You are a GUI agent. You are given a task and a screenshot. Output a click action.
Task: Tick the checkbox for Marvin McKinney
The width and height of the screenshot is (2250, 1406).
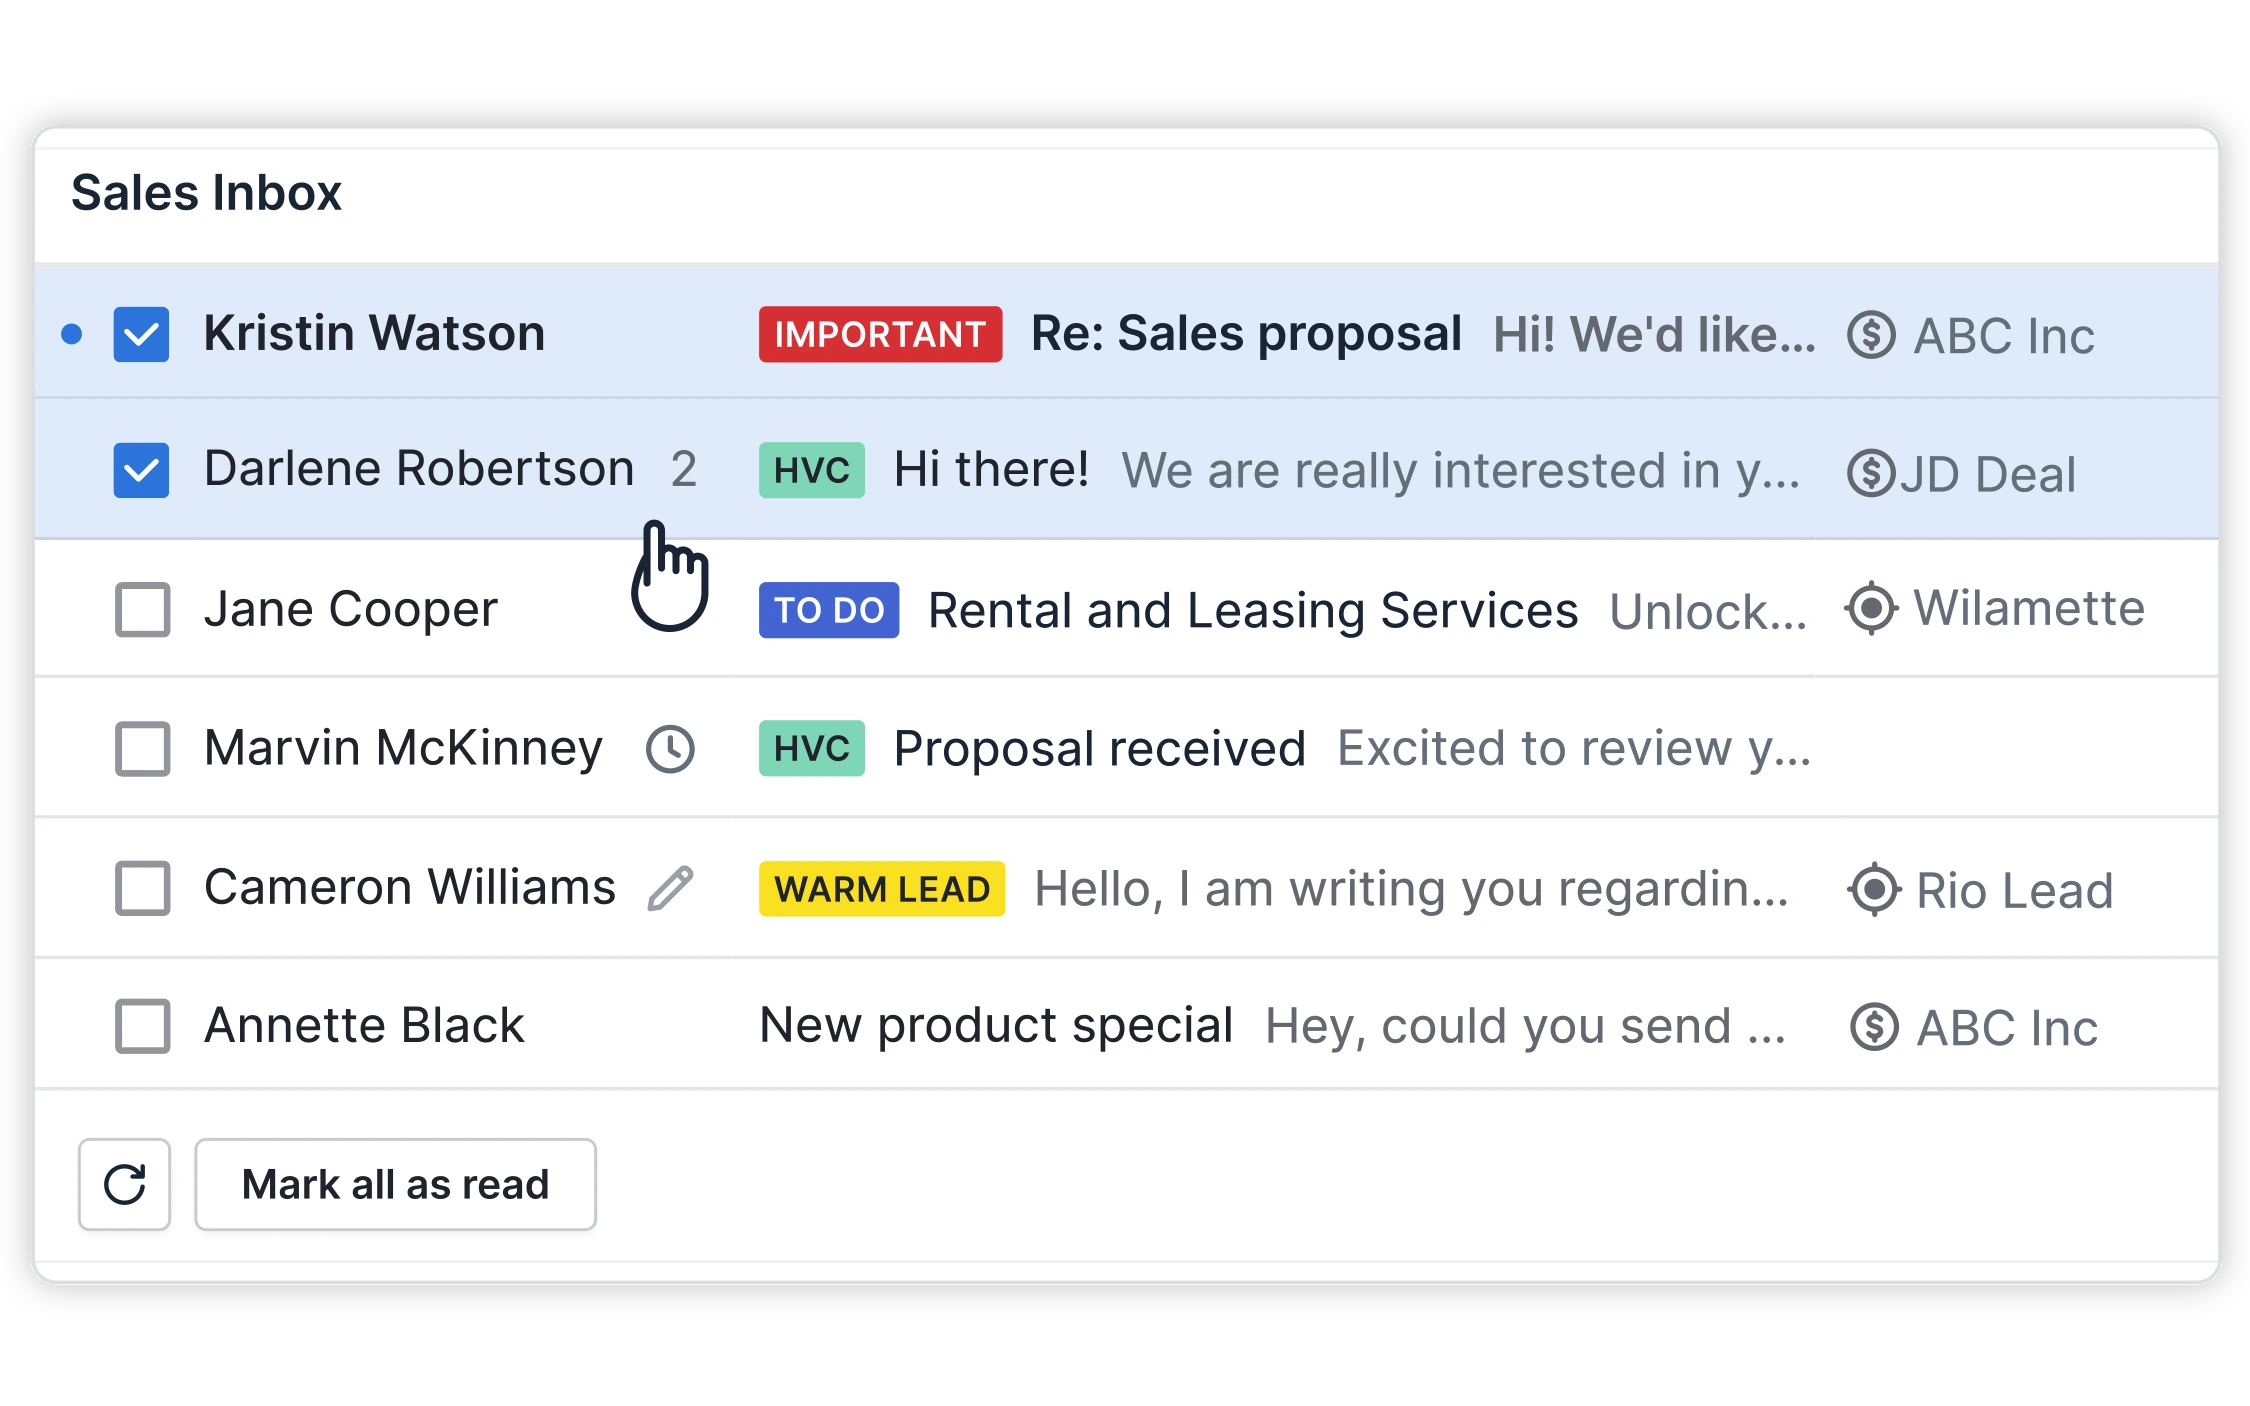tap(142, 748)
